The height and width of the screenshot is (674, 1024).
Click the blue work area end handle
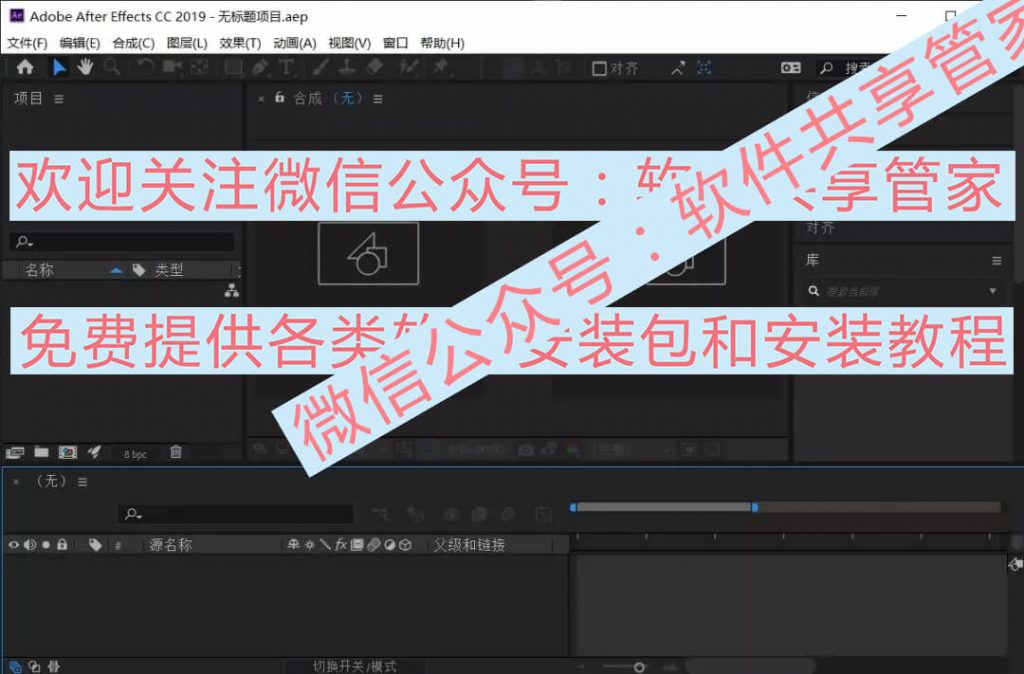pyautogui.click(x=755, y=507)
